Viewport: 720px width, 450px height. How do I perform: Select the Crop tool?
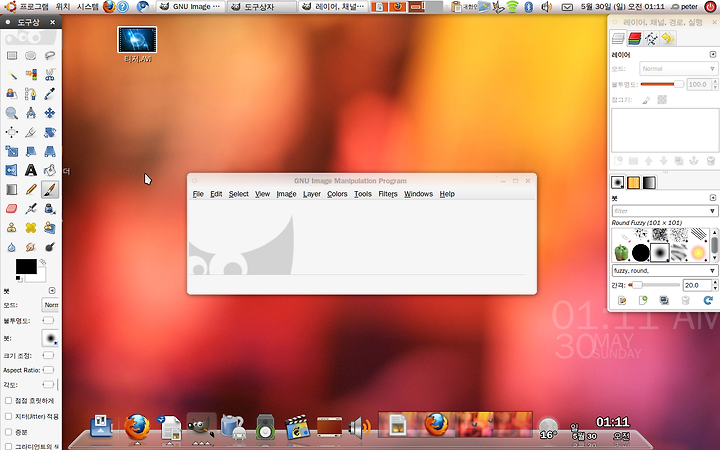[x=31, y=132]
